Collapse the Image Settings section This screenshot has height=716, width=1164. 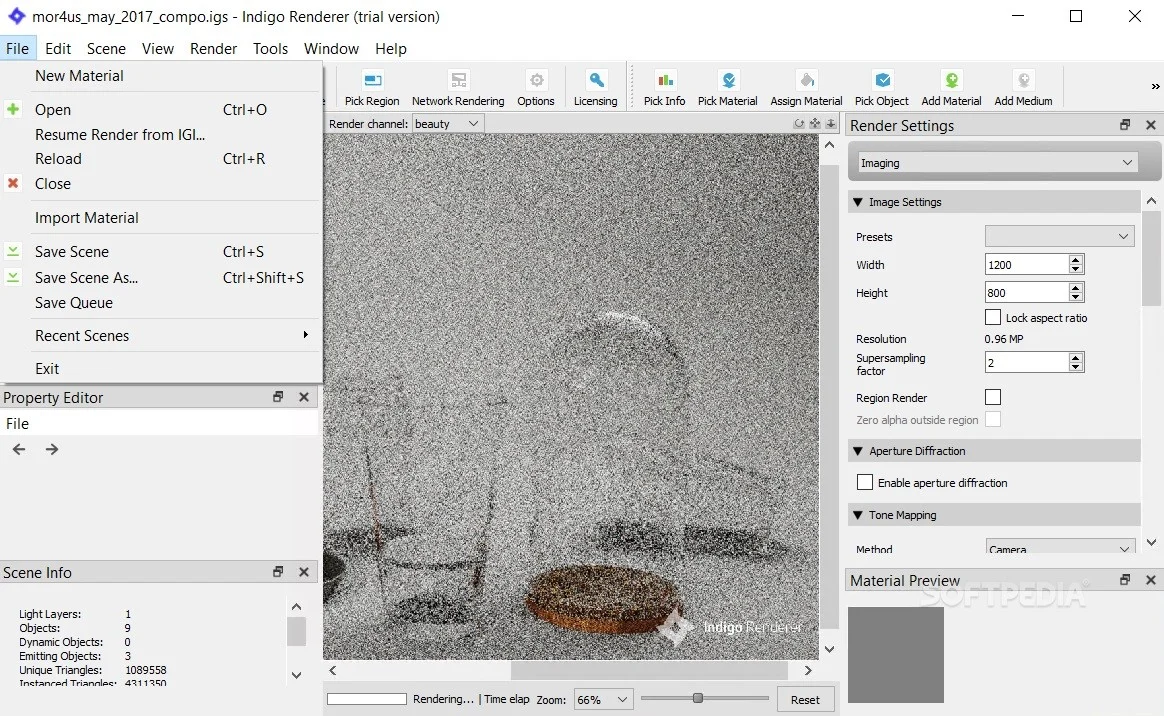tap(858, 202)
